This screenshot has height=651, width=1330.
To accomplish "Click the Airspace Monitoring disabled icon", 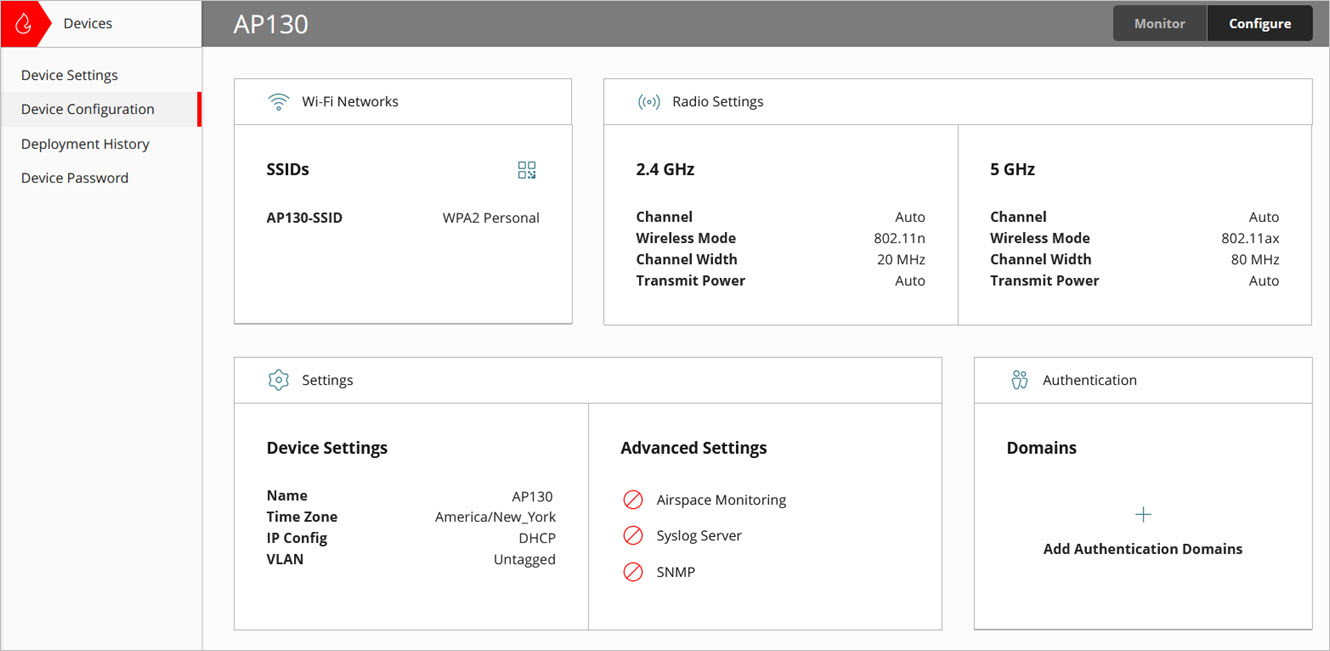I will [633, 499].
